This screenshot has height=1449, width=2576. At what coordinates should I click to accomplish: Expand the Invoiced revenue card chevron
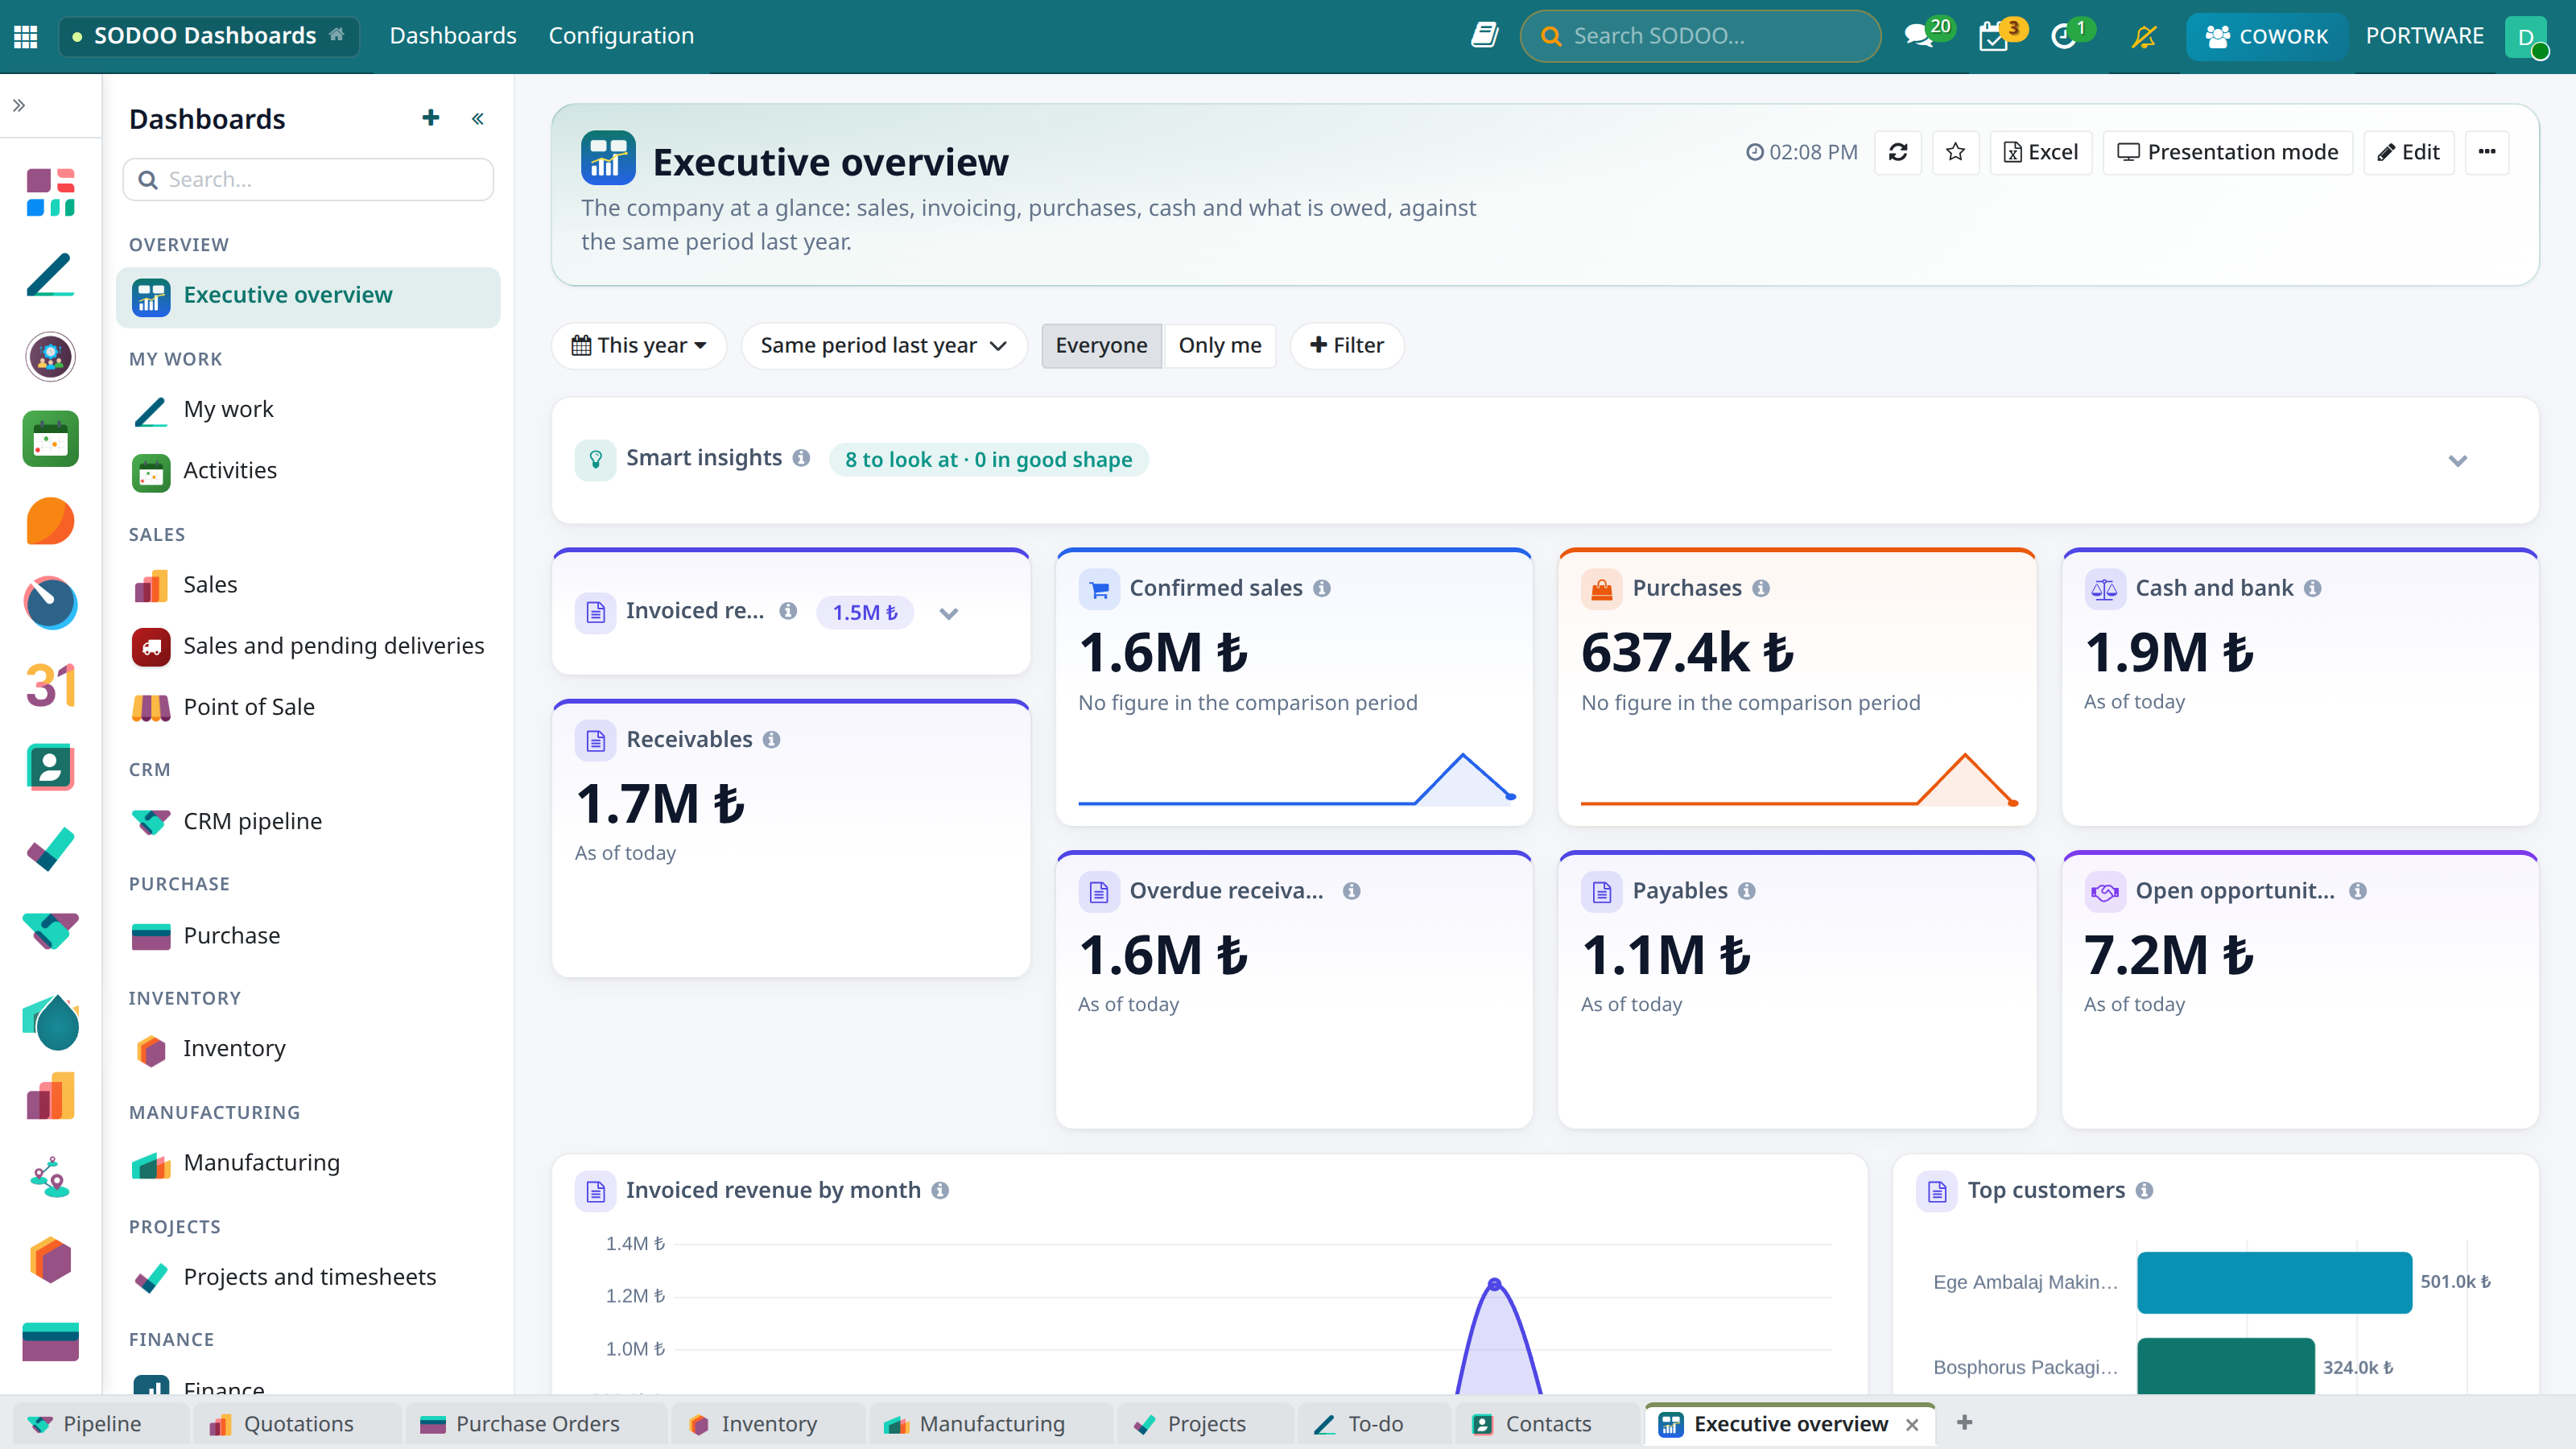(x=949, y=613)
